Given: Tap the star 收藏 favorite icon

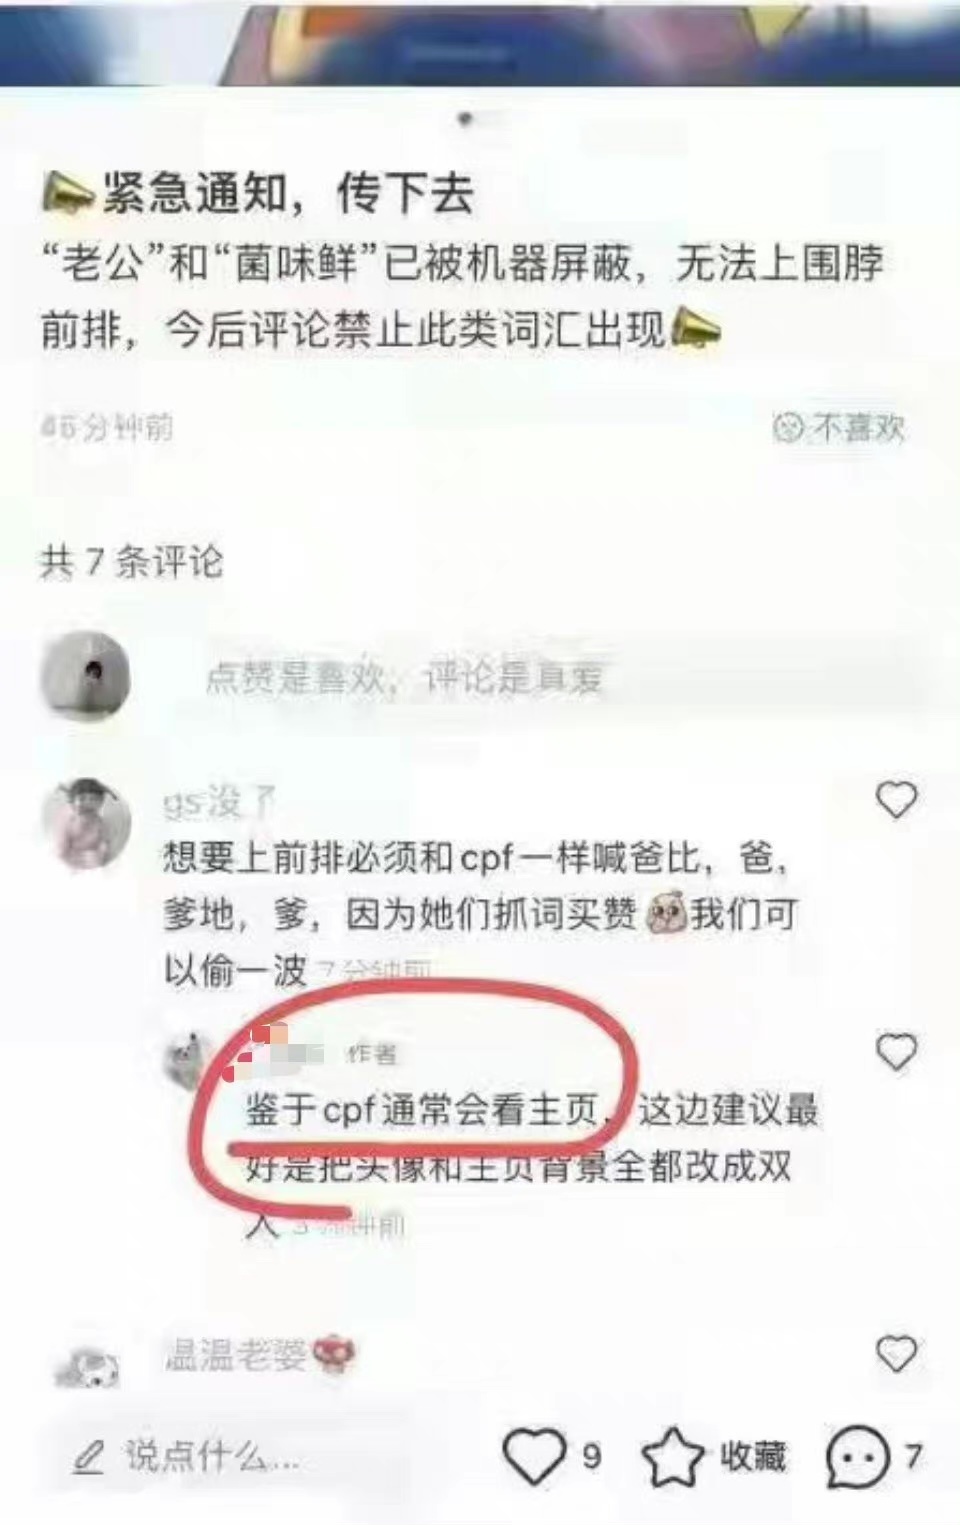Looking at the screenshot, I should click(672, 1456).
